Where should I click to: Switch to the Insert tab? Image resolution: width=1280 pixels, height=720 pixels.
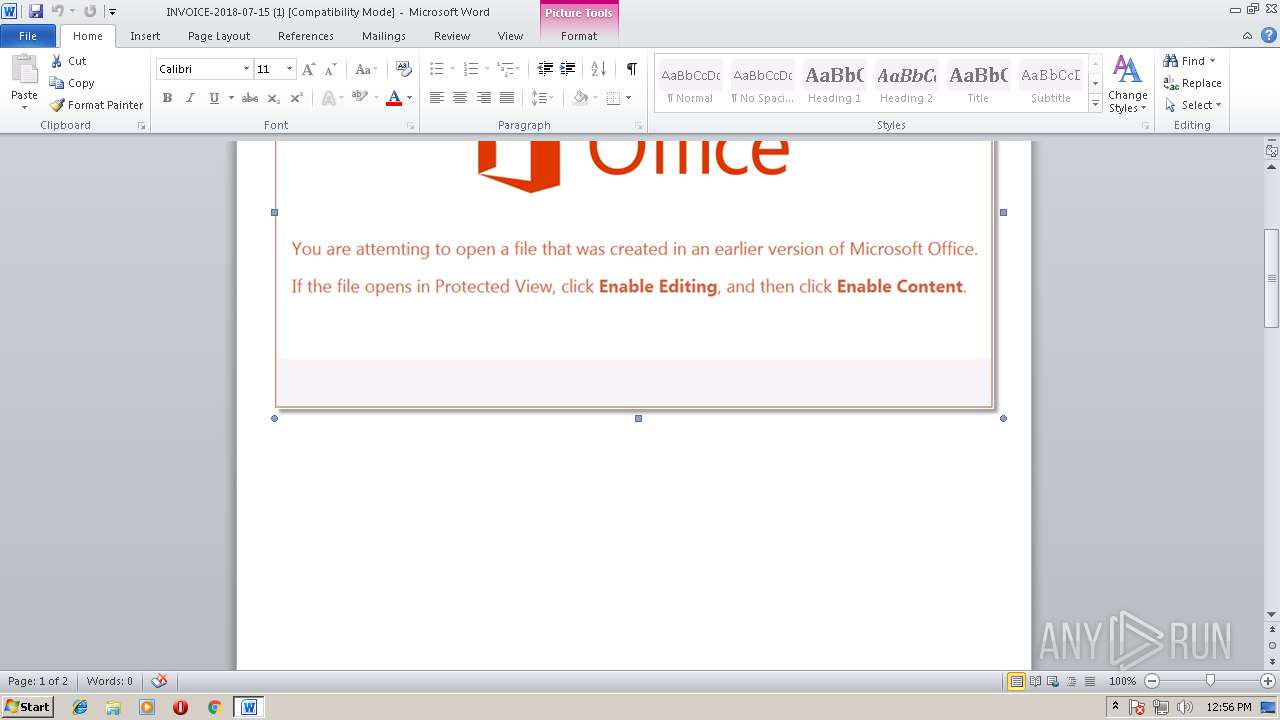[145, 35]
